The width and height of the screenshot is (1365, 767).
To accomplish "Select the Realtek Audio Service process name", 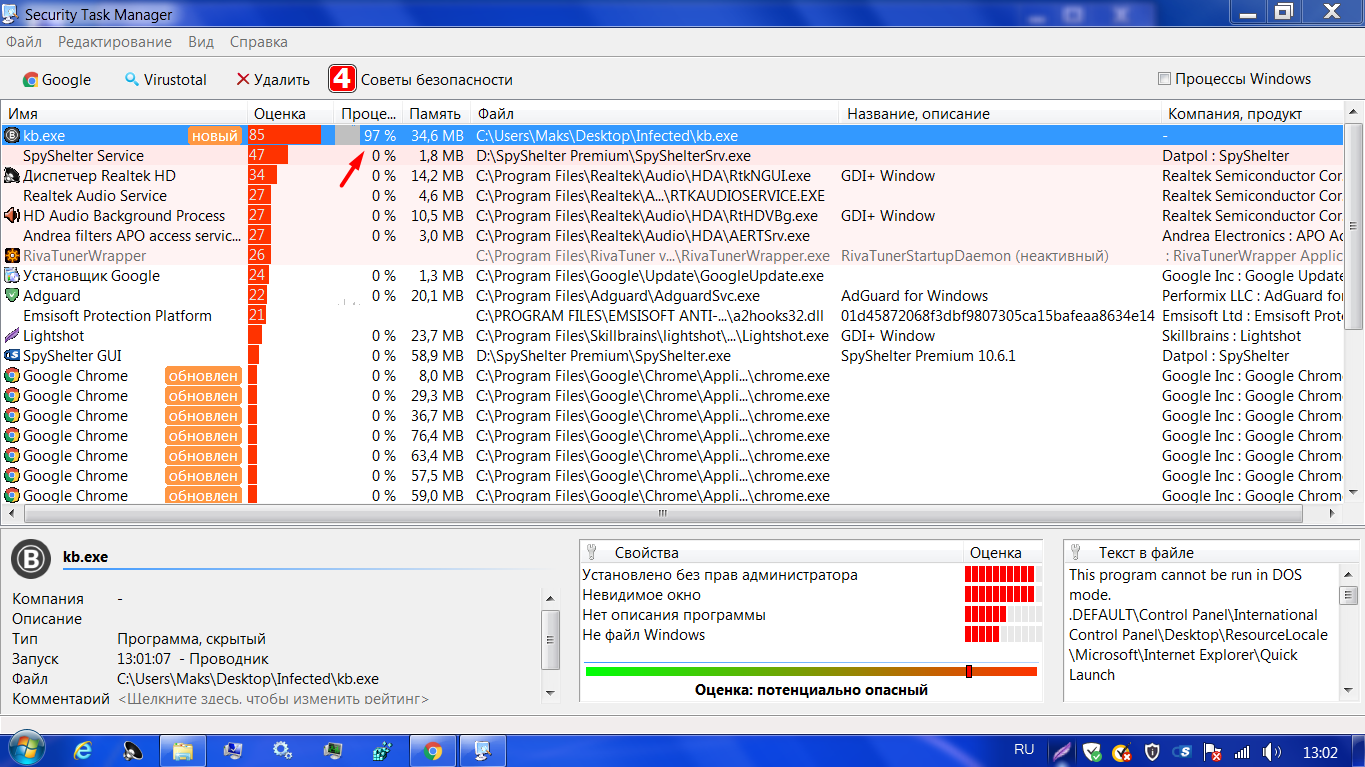I will pos(95,196).
